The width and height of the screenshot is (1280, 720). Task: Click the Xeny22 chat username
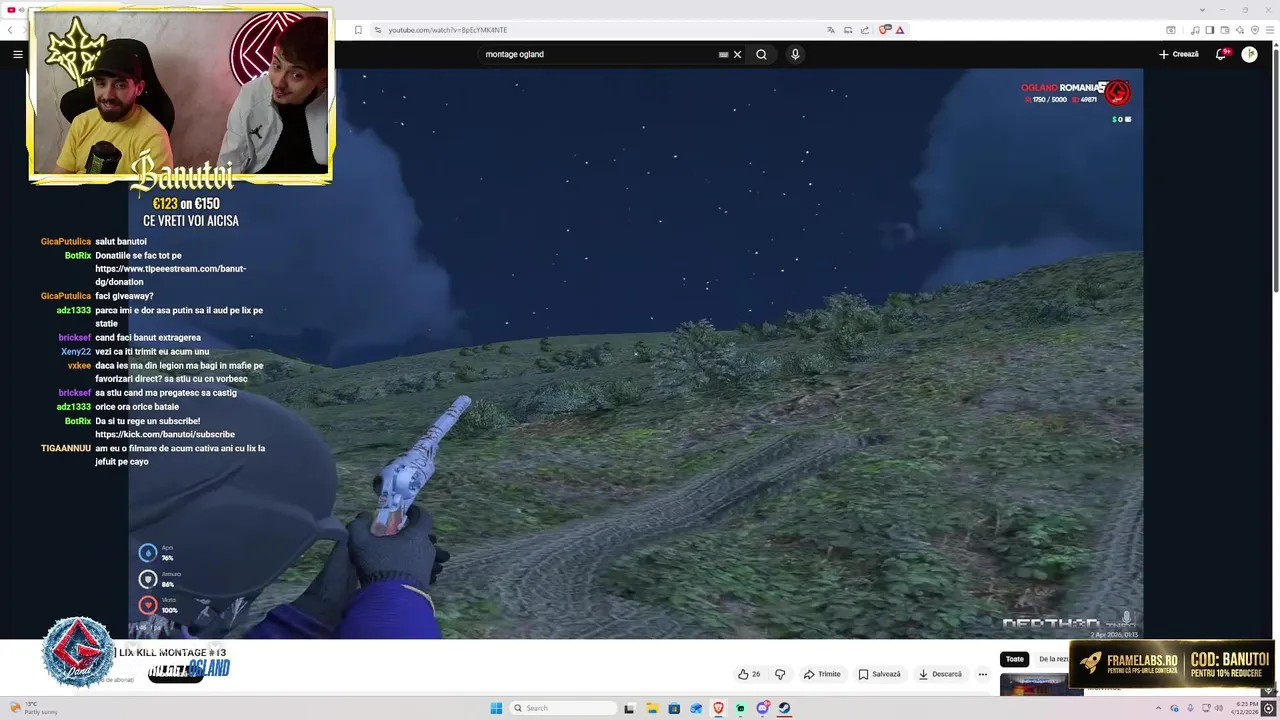pos(76,352)
